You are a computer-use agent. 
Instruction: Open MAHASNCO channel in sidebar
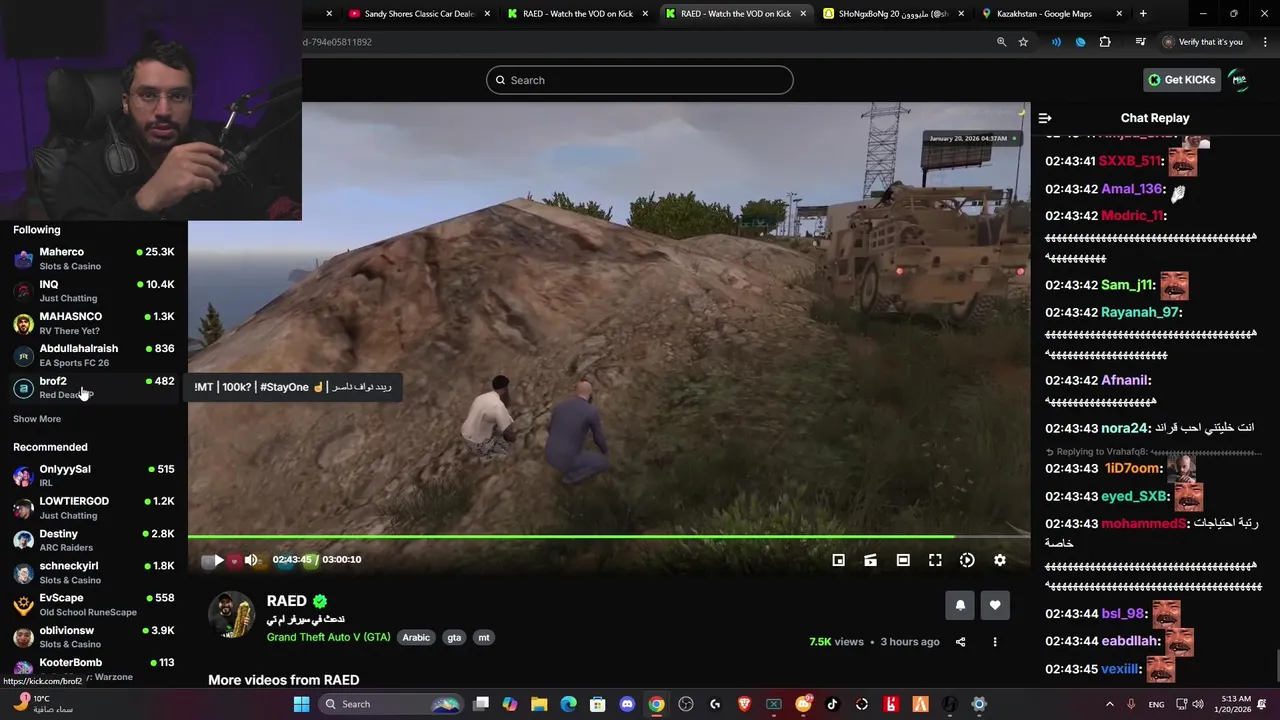point(94,323)
